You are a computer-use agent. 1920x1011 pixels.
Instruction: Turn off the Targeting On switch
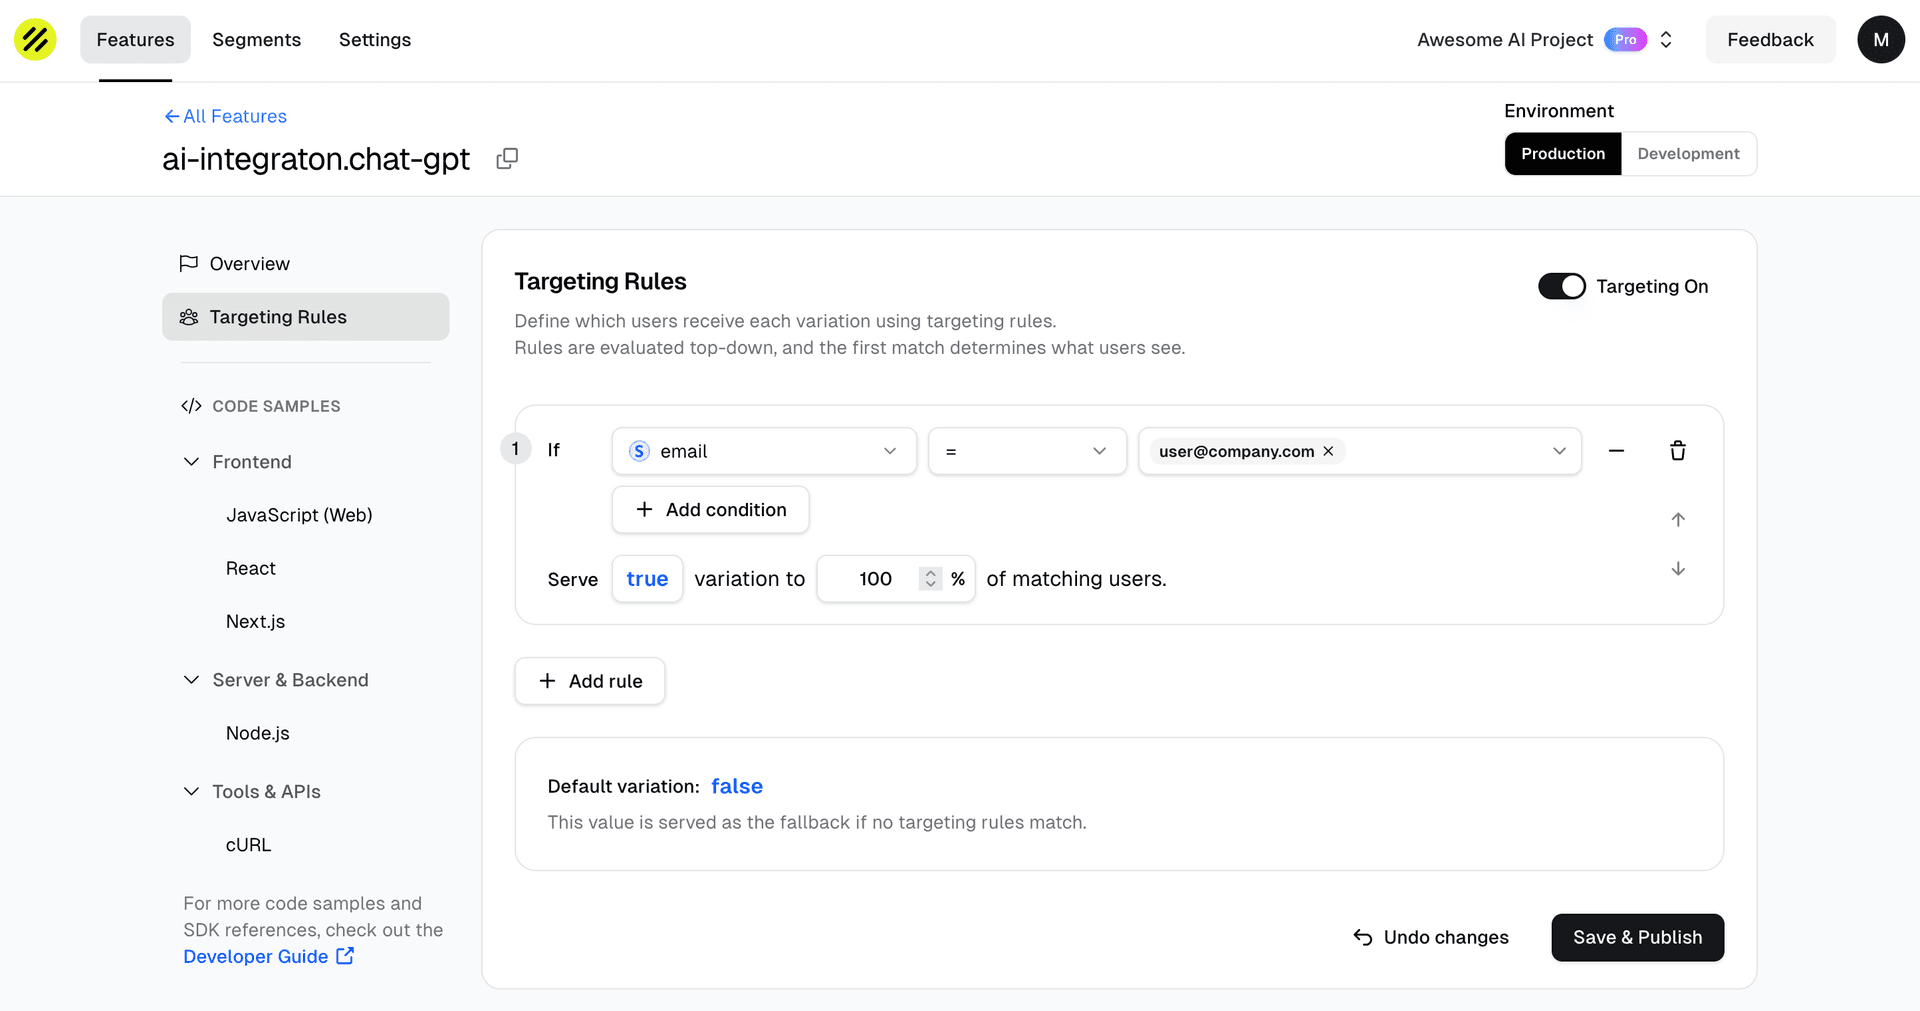[x=1561, y=287]
